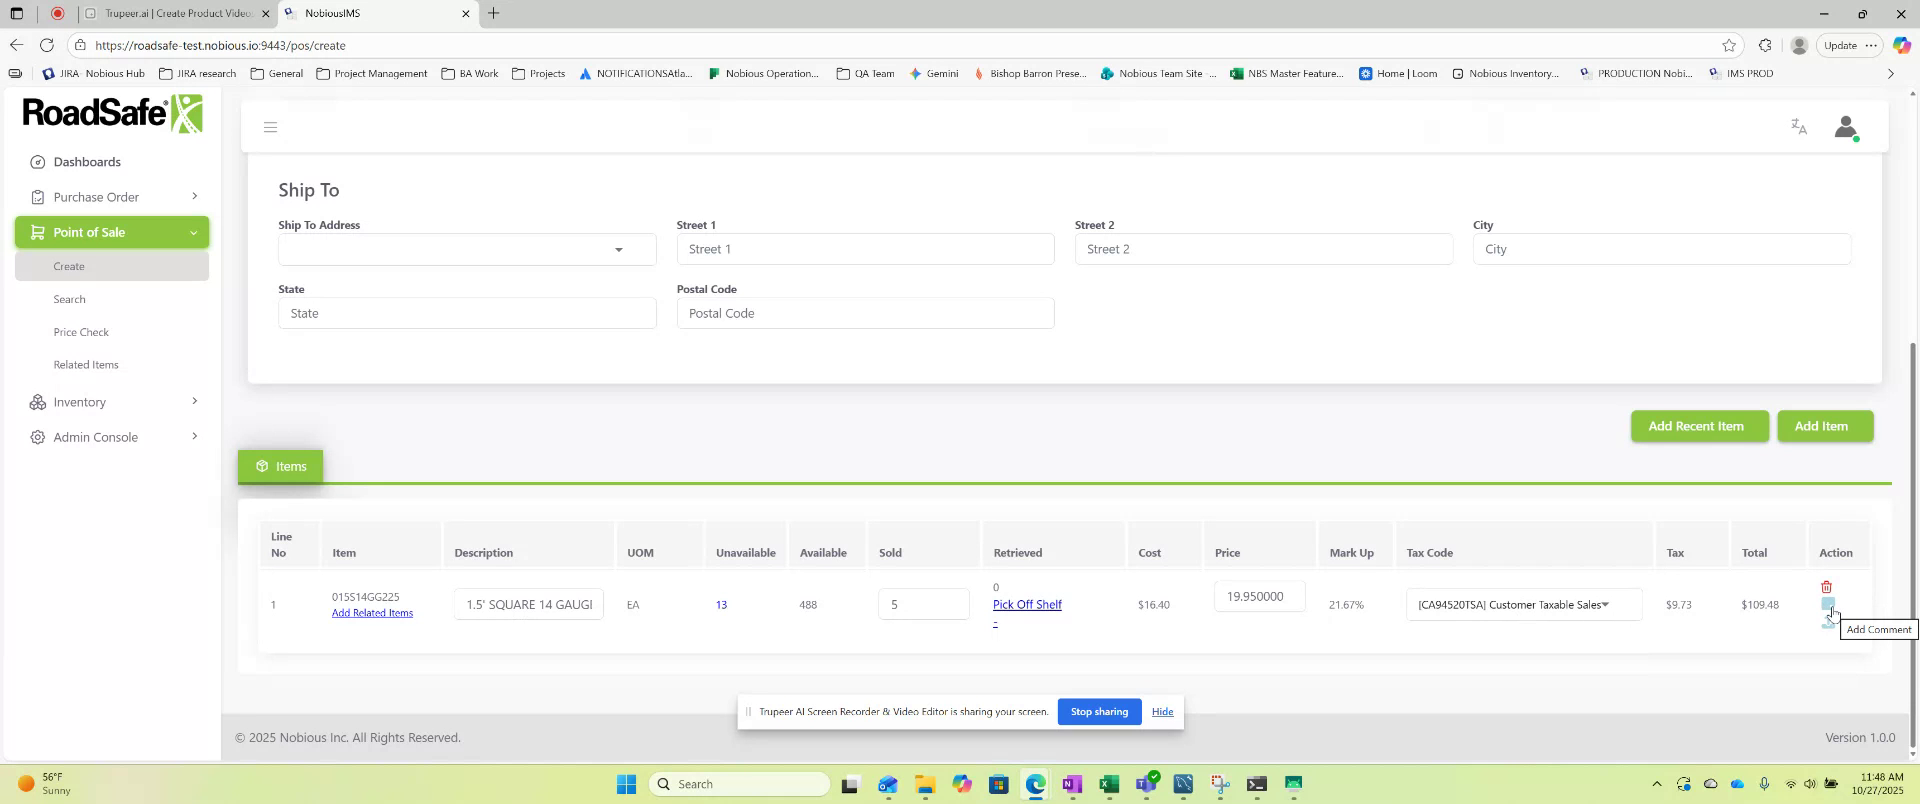
Task: Open browser profile icon
Action: click(1799, 45)
